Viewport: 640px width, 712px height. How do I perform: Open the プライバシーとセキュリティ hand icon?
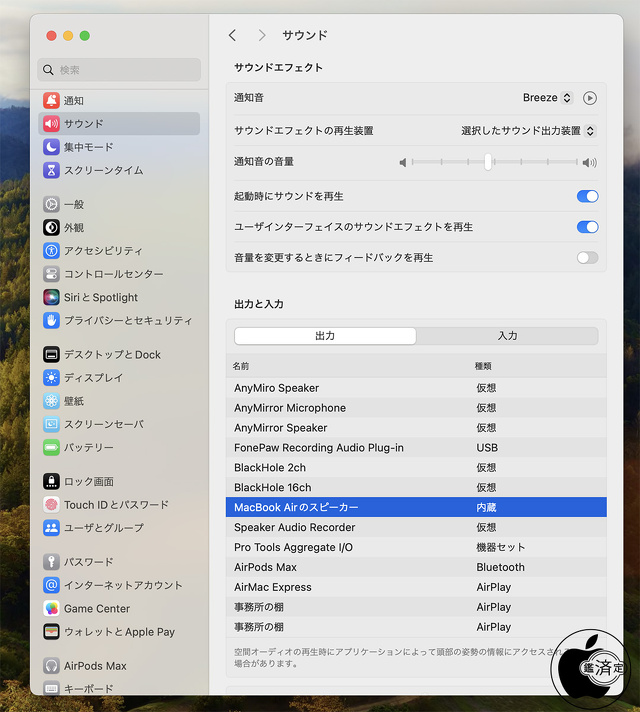51,320
